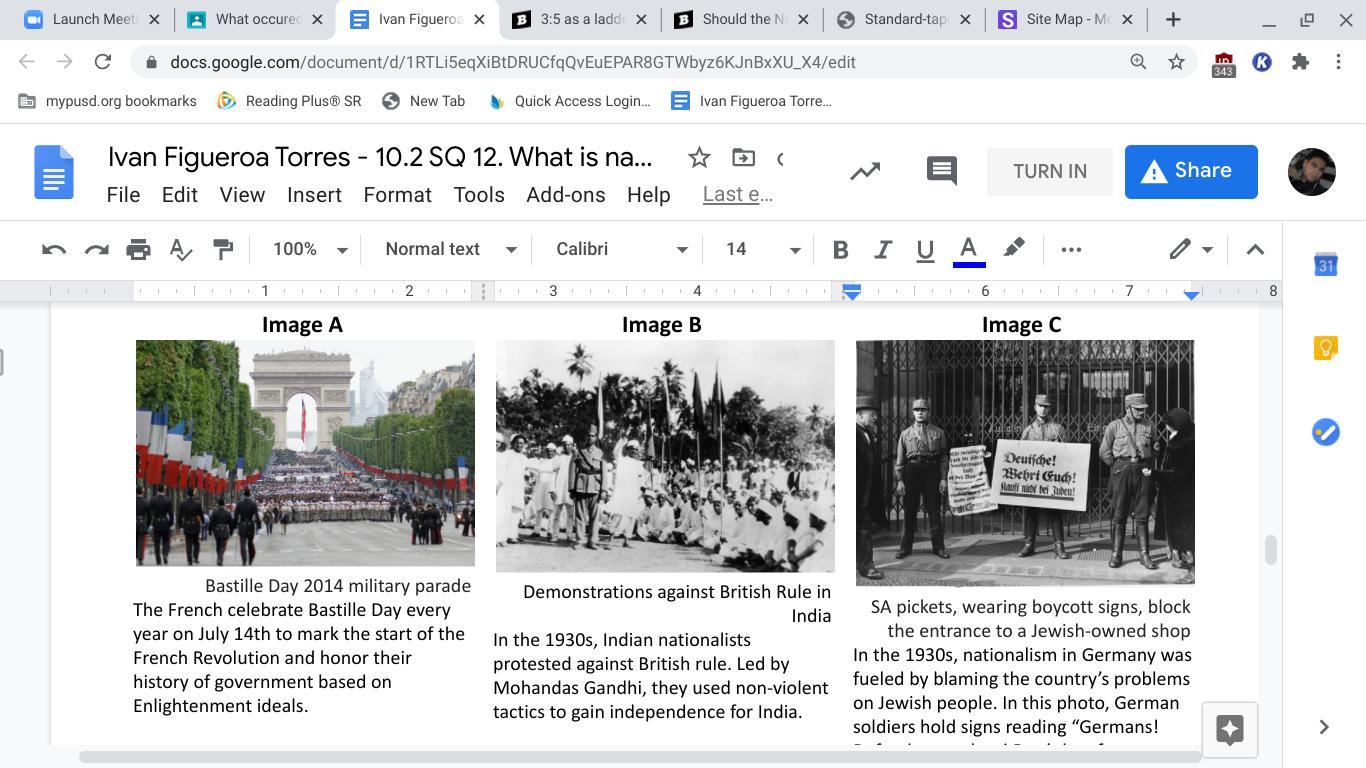This screenshot has width=1366, height=768.
Task: Toggle Italic formatting
Action: pyautogui.click(x=882, y=249)
